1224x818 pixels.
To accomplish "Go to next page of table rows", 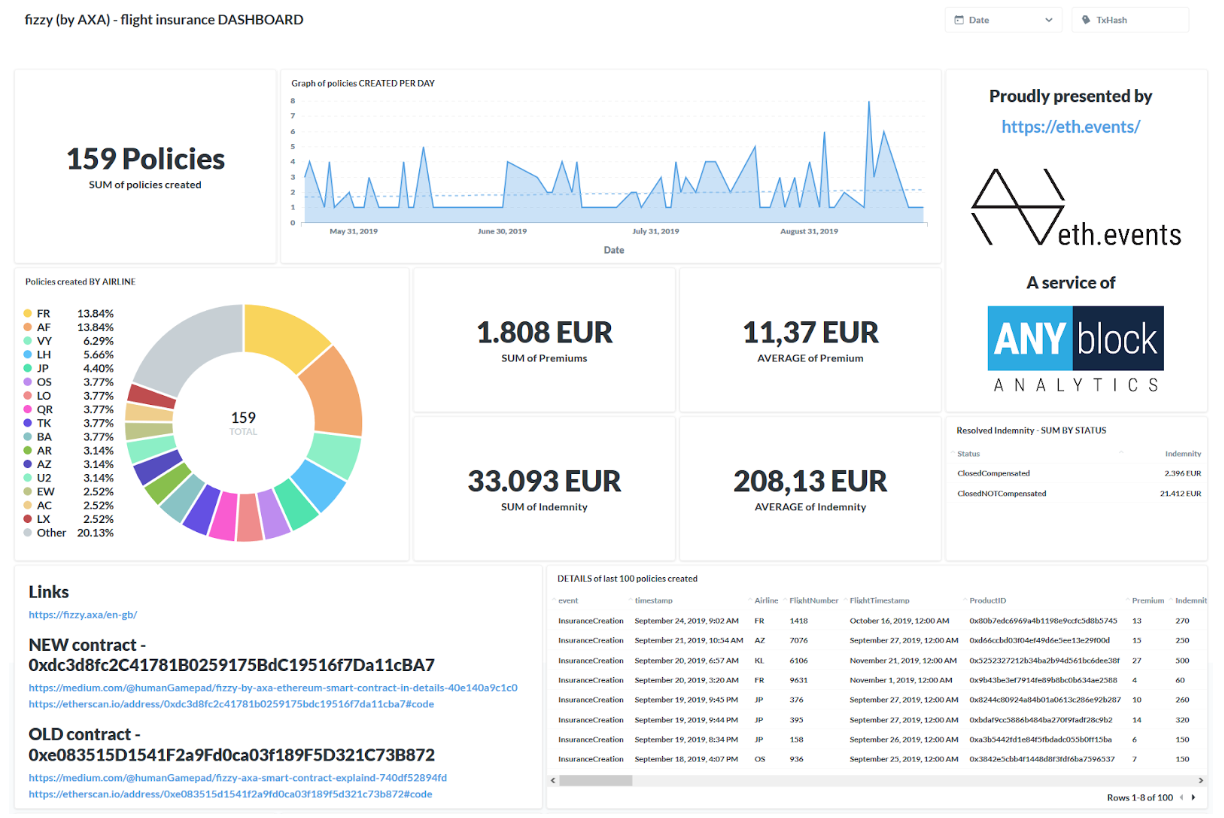I will 1193,797.
